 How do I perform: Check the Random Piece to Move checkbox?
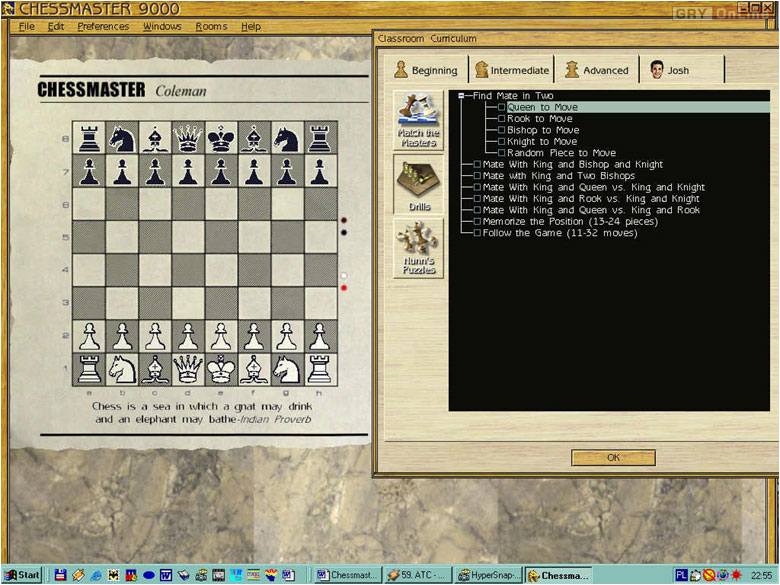point(501,153)
